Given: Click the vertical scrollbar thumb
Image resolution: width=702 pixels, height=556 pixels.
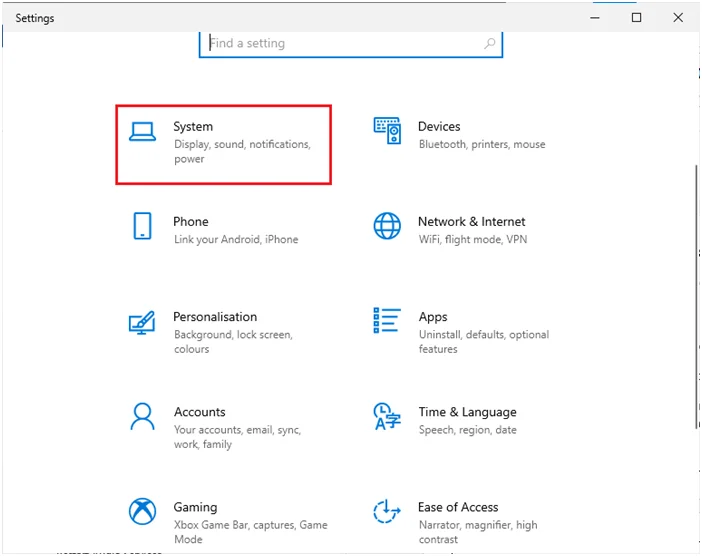Looking at the screenshot, I should [697, 297].
